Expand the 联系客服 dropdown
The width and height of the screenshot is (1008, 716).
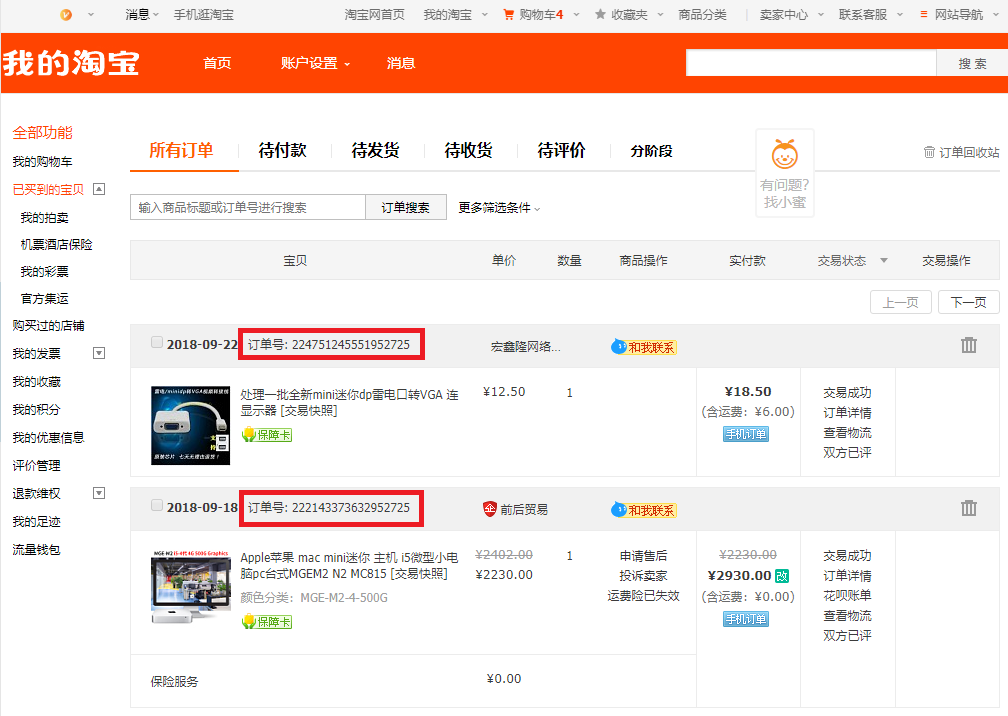coord(900,14)
